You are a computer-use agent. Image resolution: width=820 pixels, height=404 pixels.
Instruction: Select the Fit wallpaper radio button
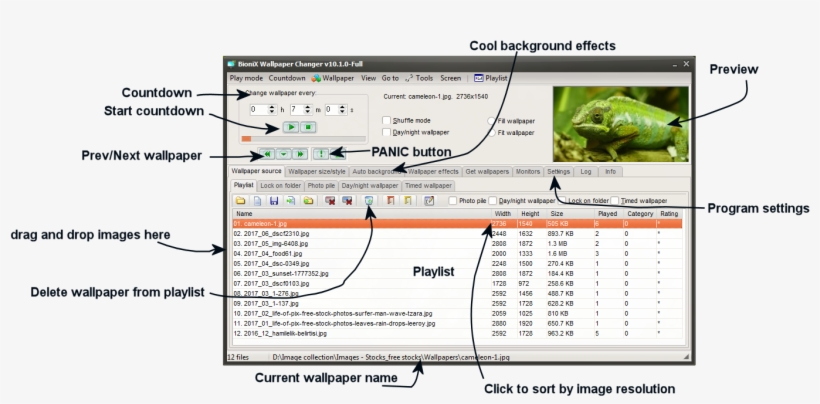coord(491,133)
